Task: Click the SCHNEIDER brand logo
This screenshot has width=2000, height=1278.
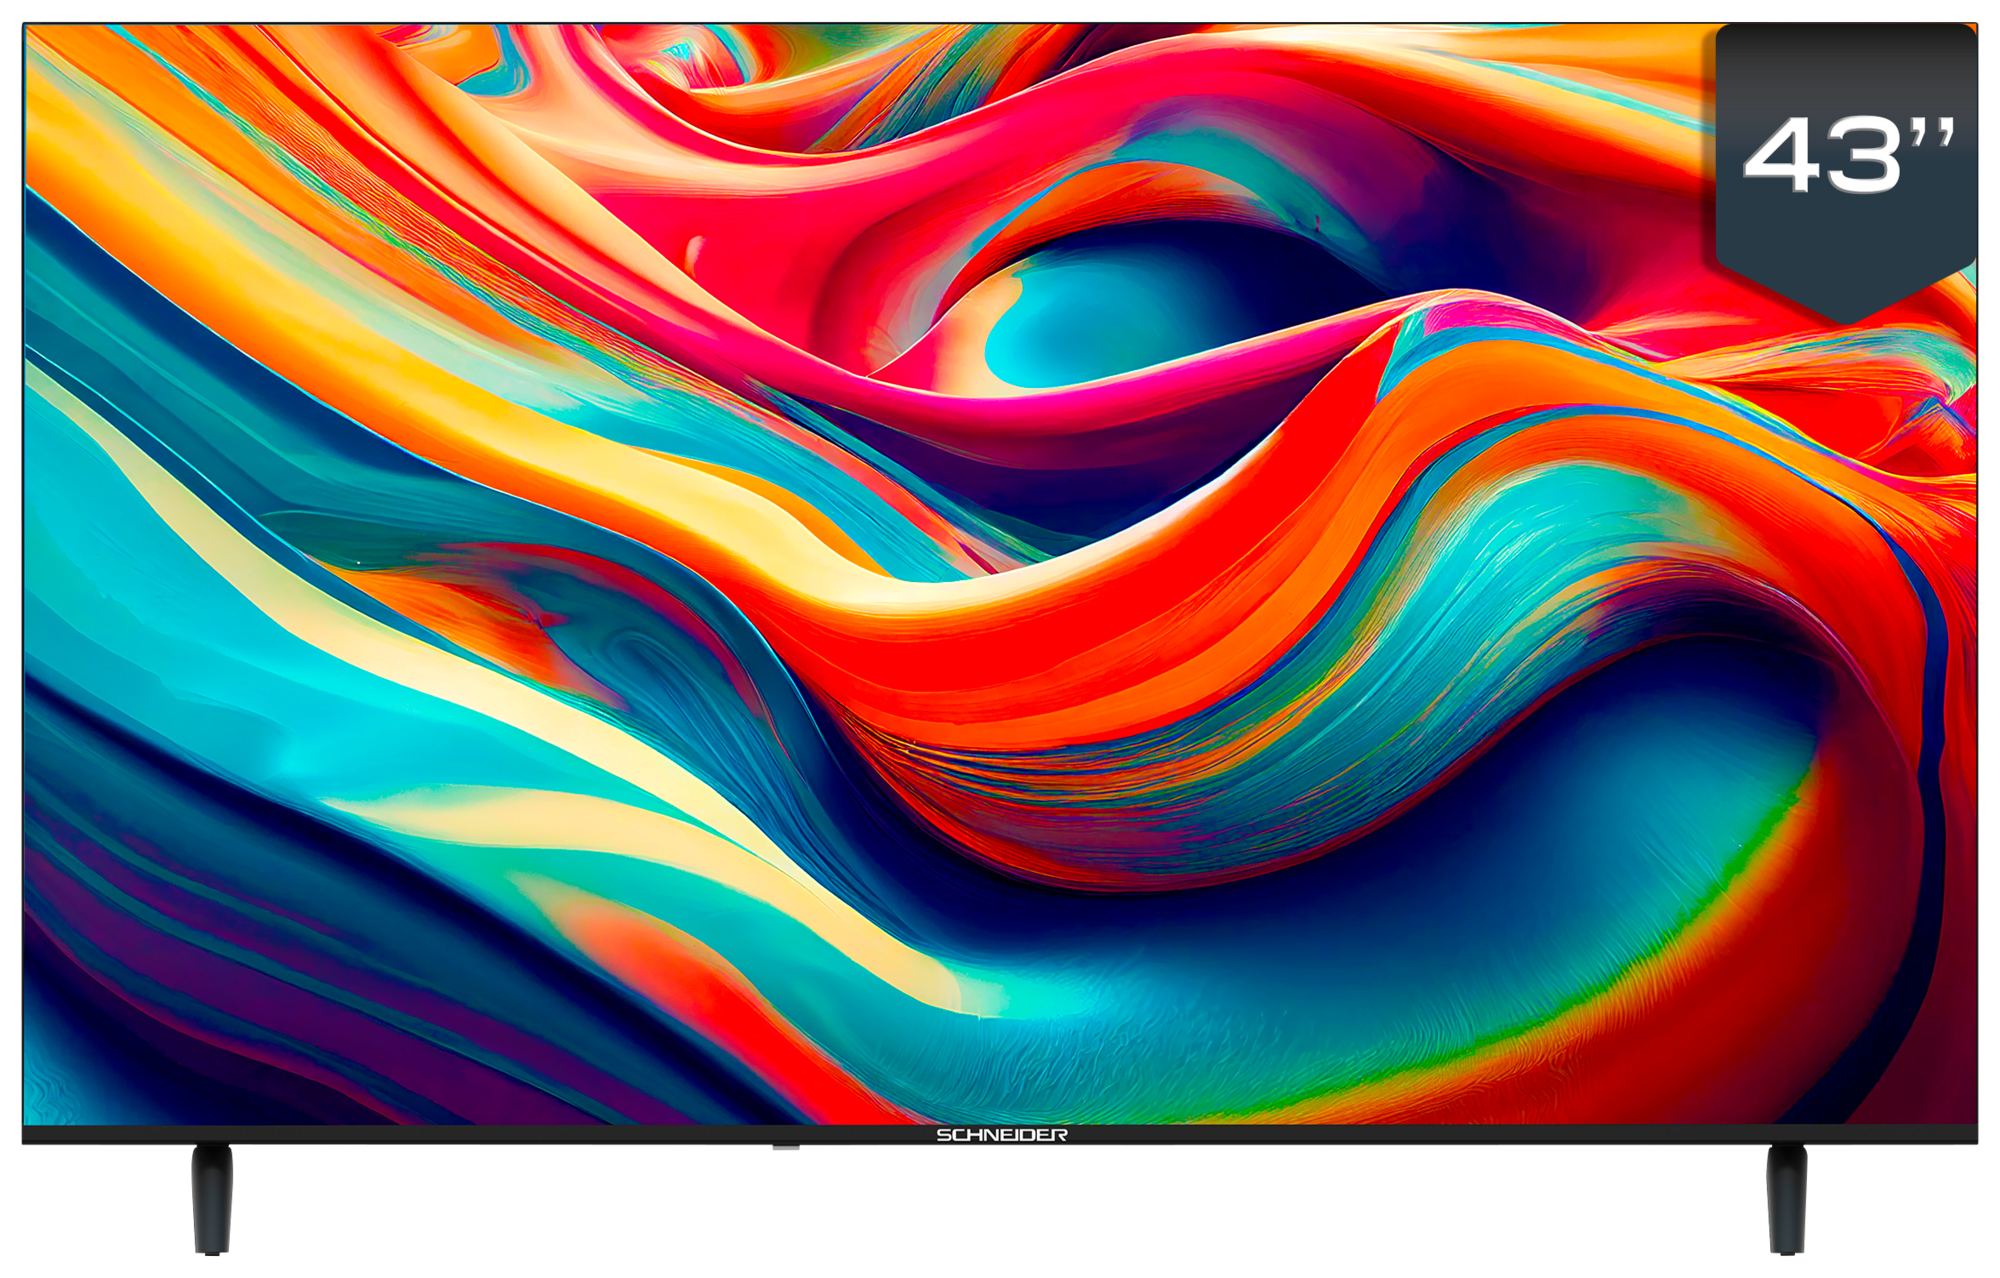Action: [1001, 1135]
